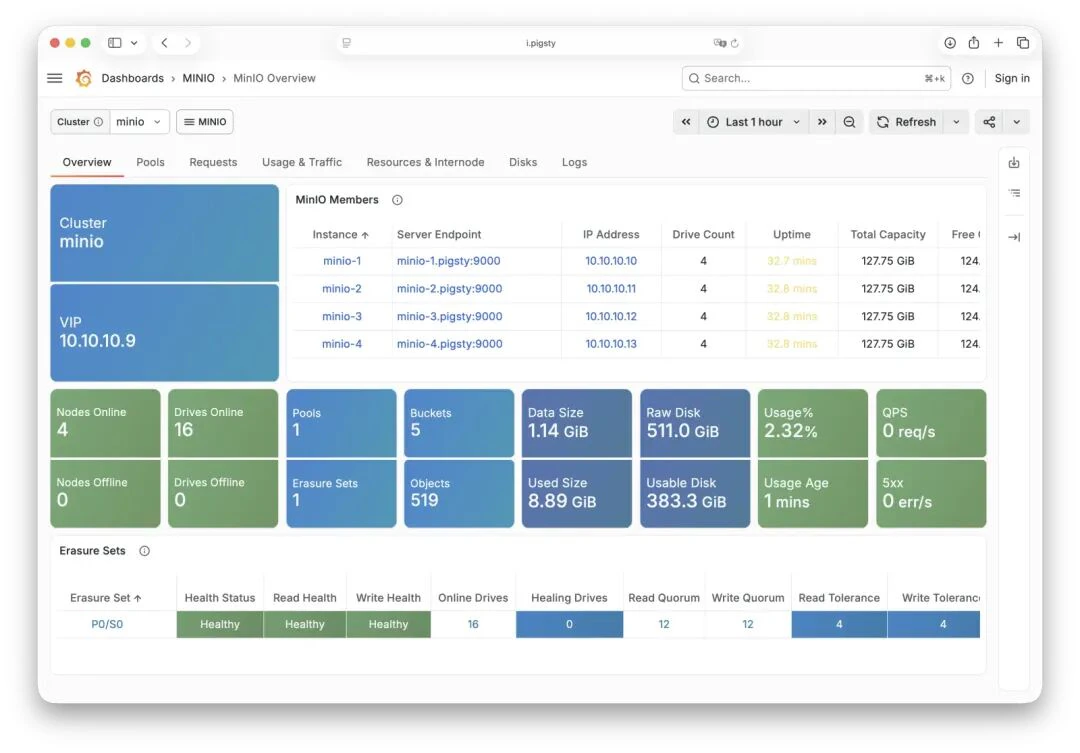The image size is (1080, 753).
Task: Sort by the Instance column header
Action: (x=340, y=234)
